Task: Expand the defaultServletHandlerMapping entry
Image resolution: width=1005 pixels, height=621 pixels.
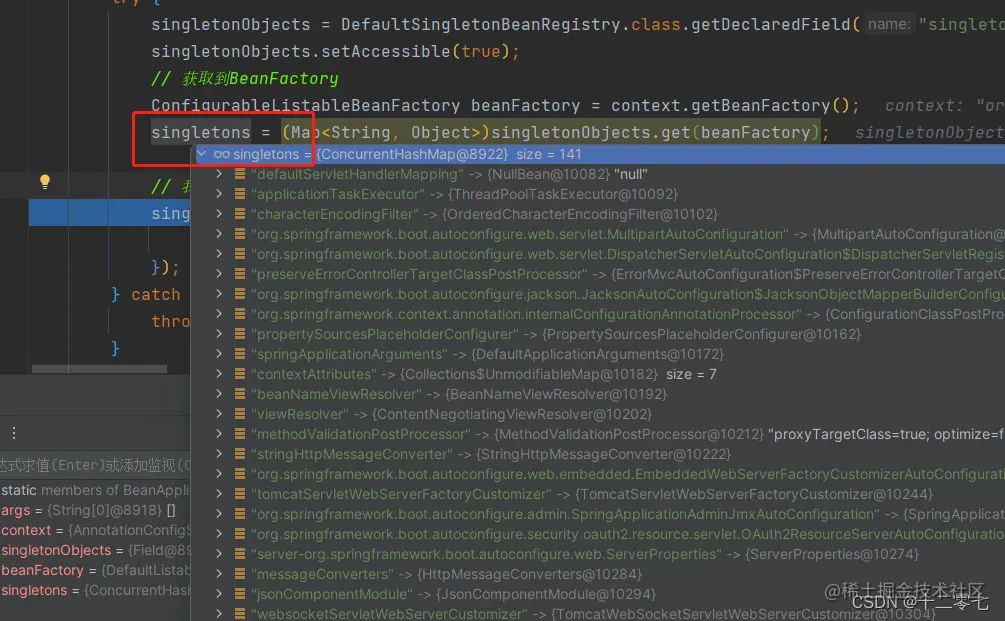Action: [x=219, y=174]
